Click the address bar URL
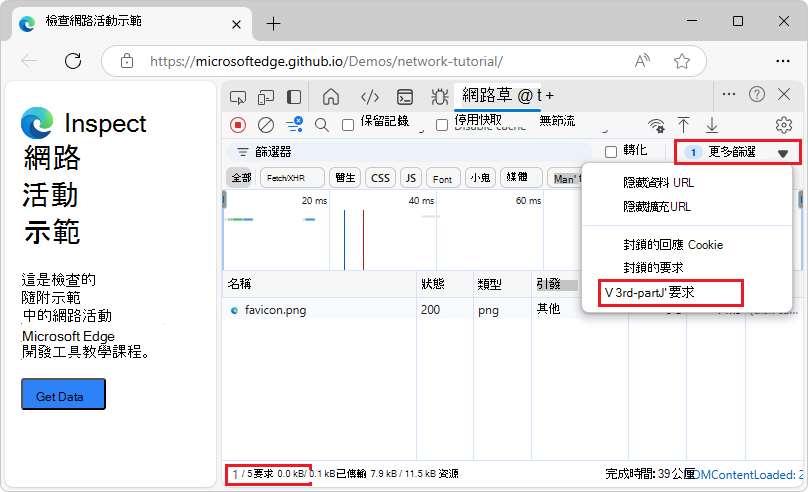This screenshot has height=492, width=808. pos(326,61)
